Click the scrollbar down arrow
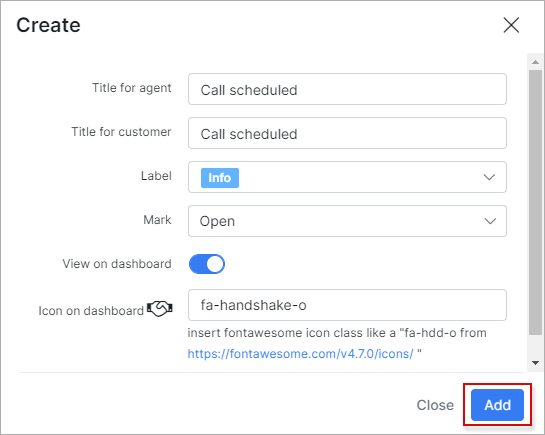The width and height of the screenshot is (545, 435). pos(535,363)
